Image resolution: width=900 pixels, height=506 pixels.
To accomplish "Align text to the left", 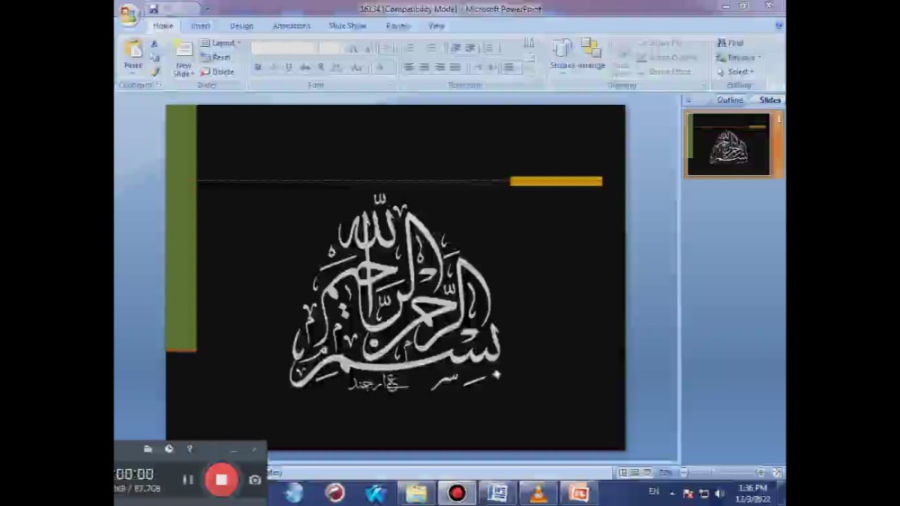I will 409,68.
